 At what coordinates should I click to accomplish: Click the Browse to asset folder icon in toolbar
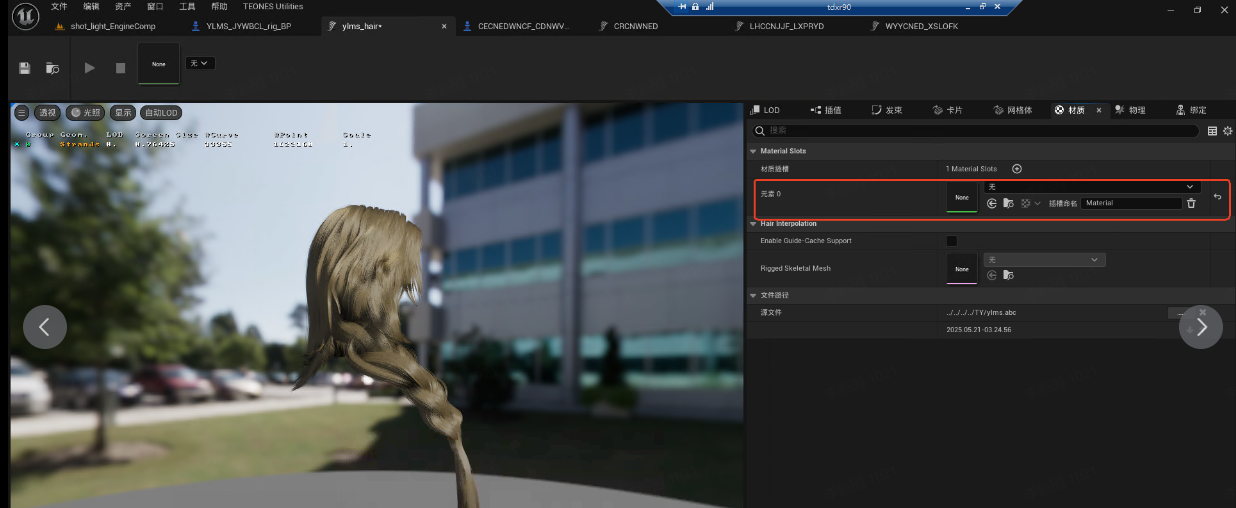(52, 68)
